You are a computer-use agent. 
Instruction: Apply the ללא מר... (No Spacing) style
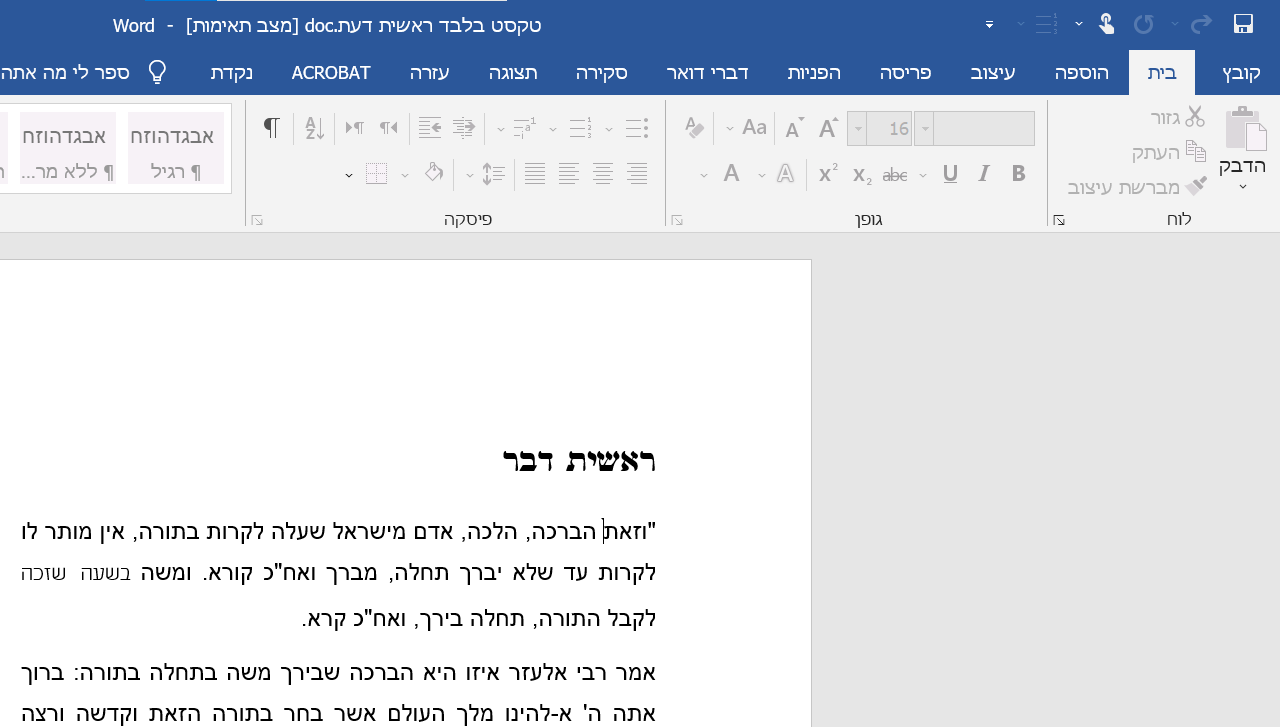pos(68,148)
